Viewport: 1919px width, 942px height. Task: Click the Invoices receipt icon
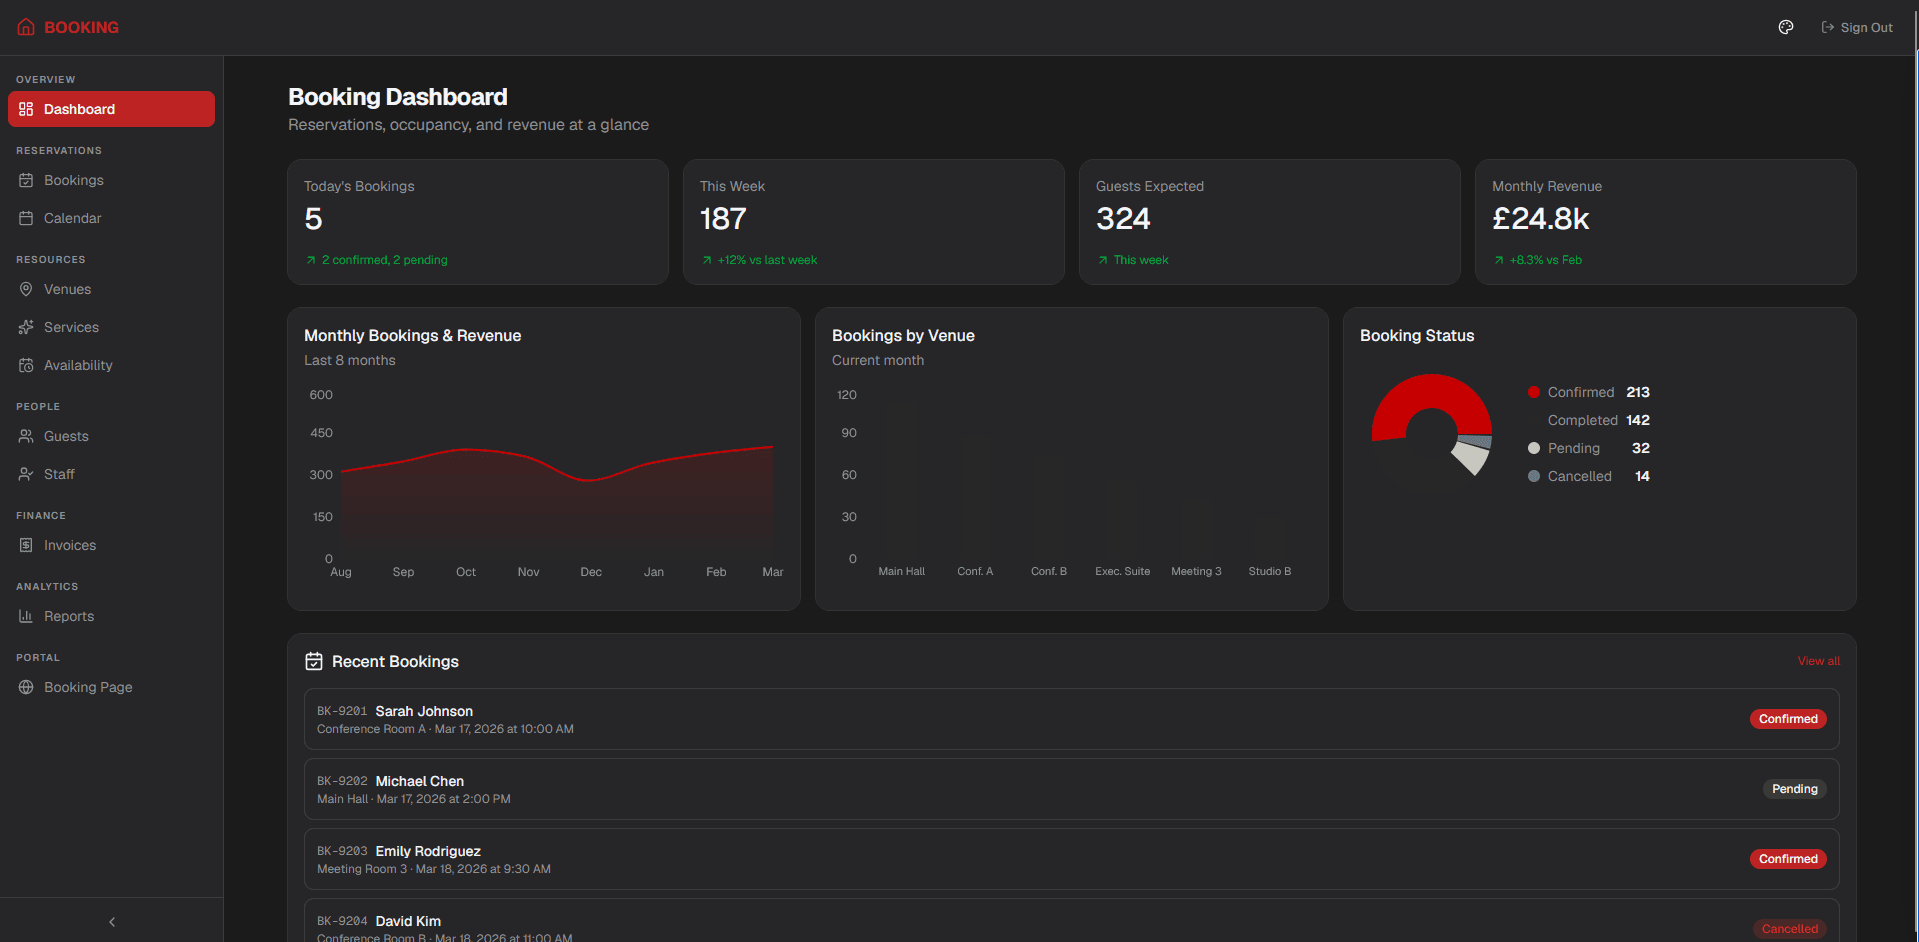click(26, 545)
